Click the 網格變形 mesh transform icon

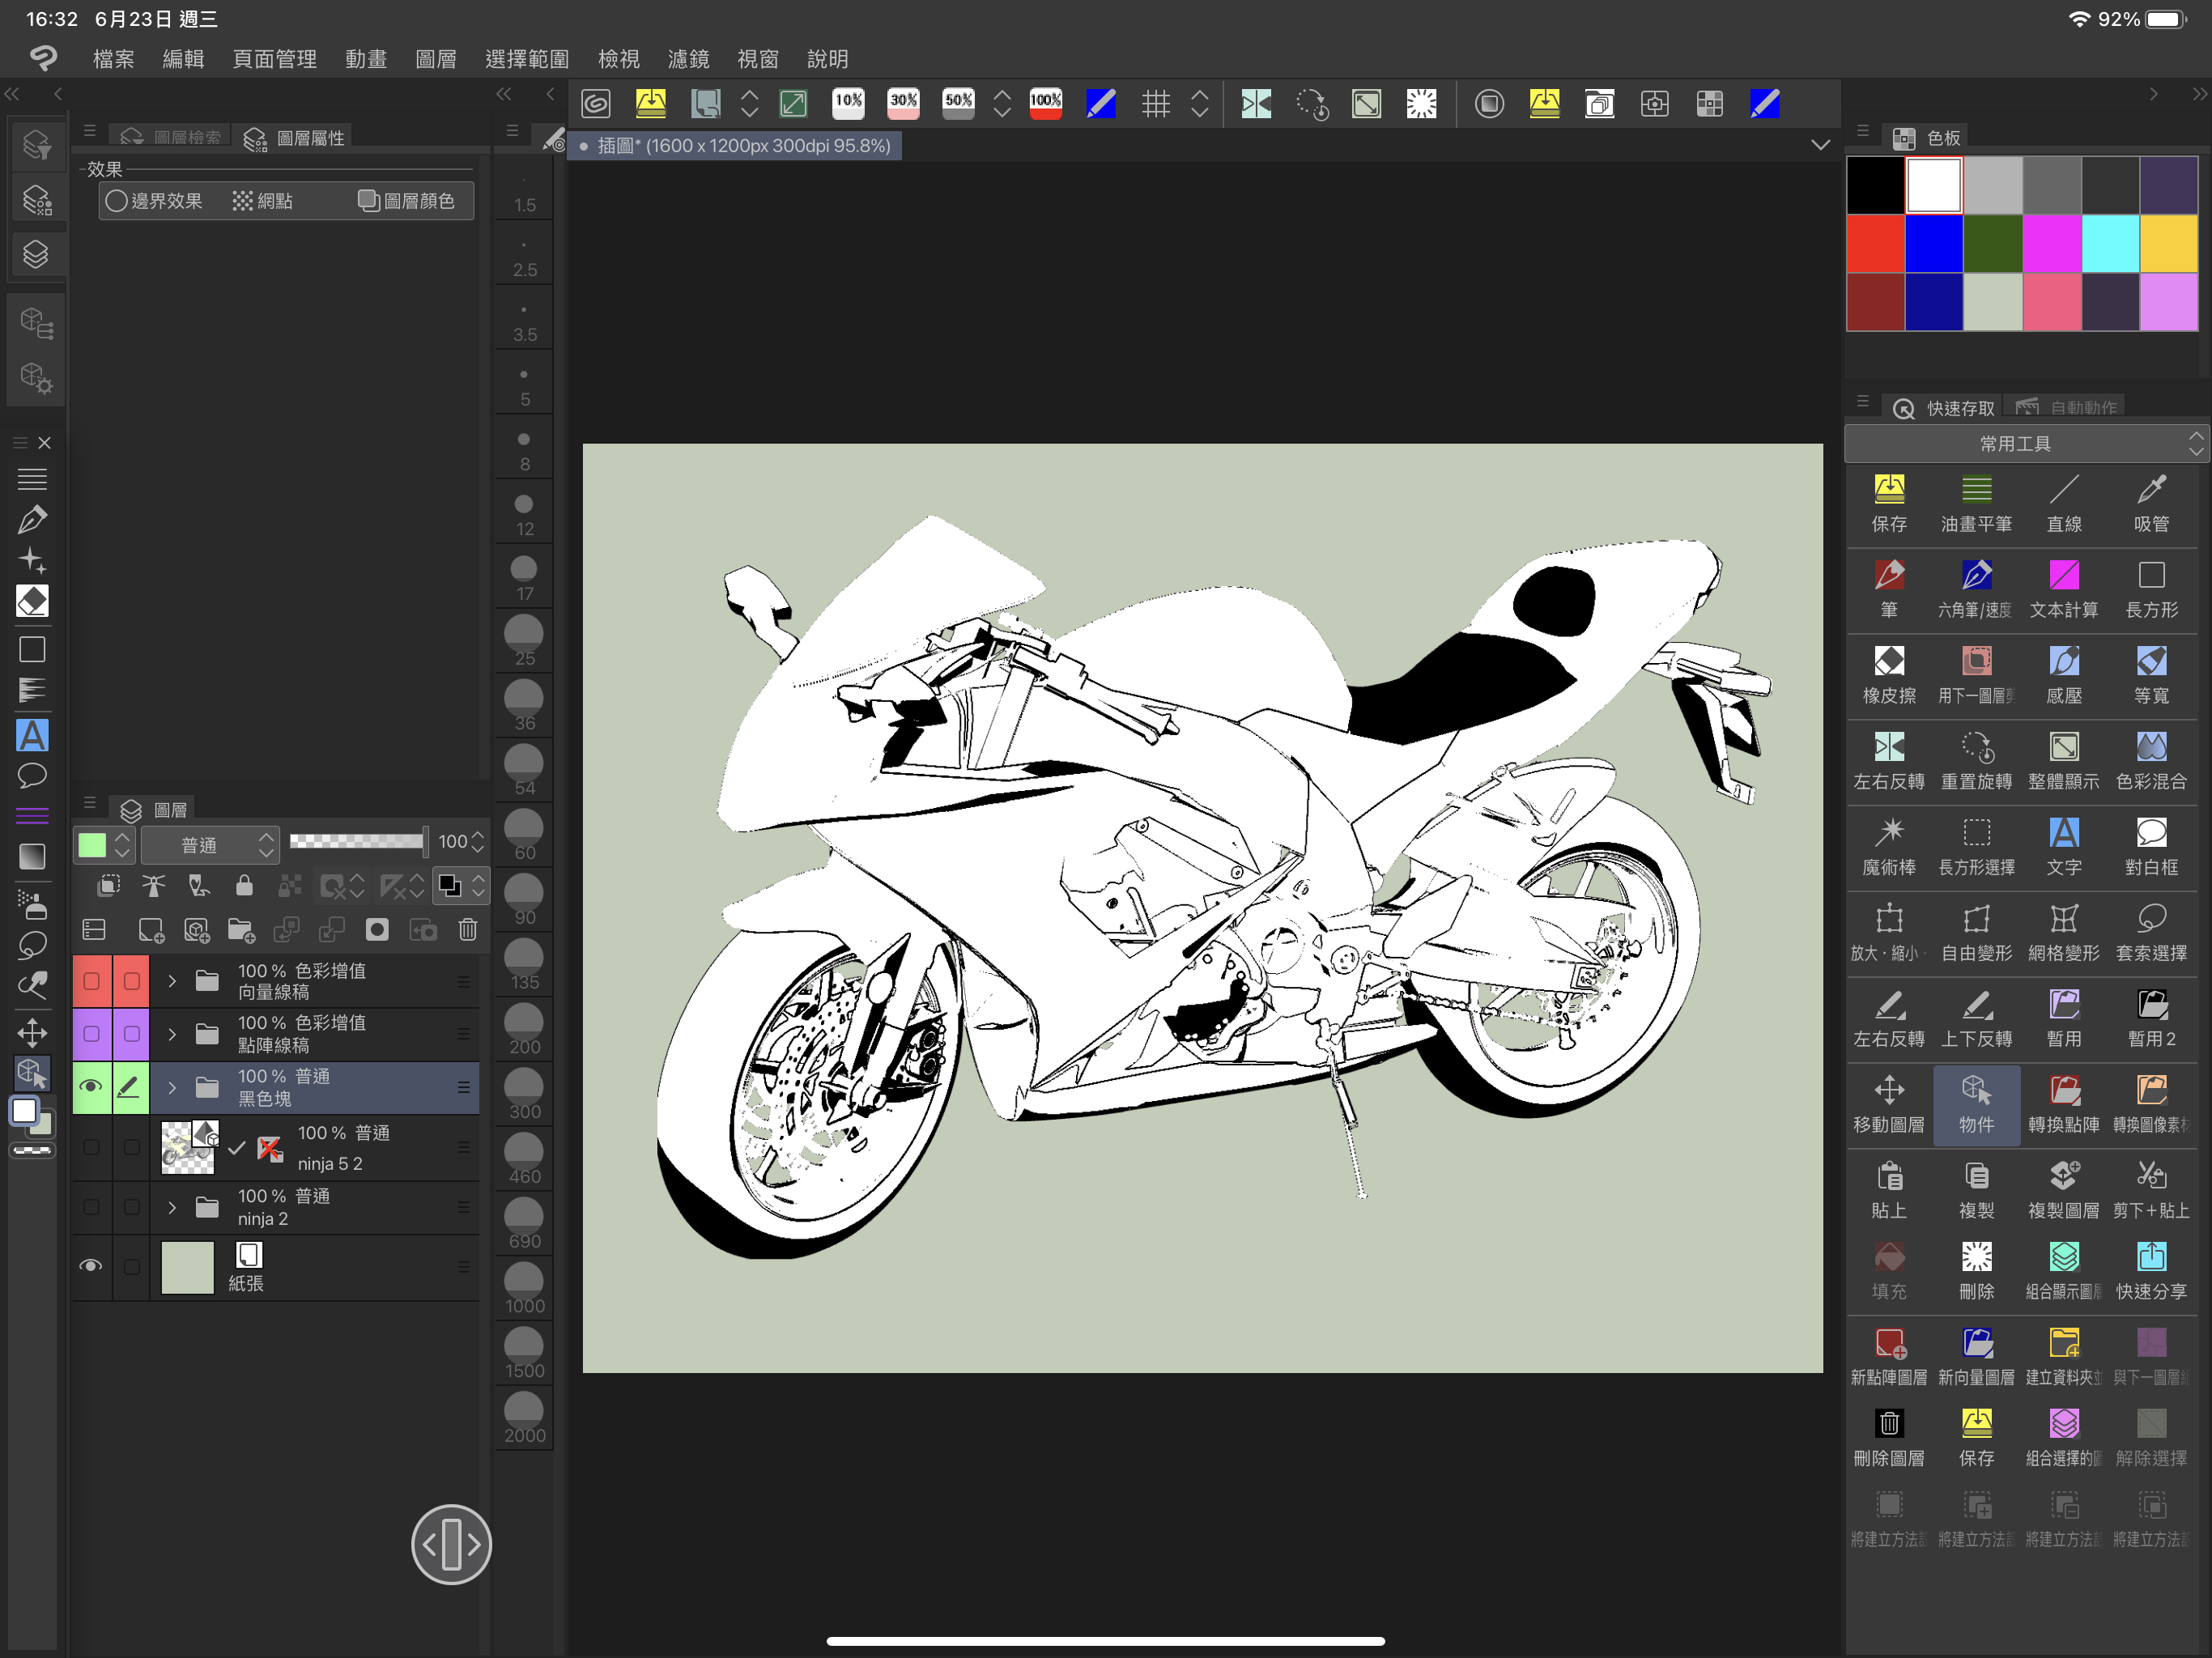click(x=2063, y=933)
